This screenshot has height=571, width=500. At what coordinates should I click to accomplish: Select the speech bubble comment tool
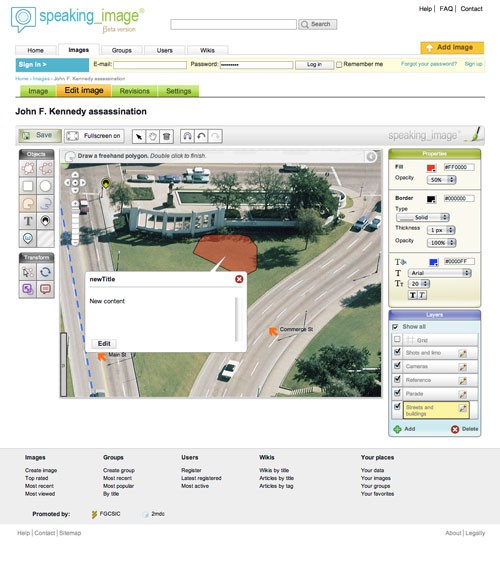[x=45, y=290]
